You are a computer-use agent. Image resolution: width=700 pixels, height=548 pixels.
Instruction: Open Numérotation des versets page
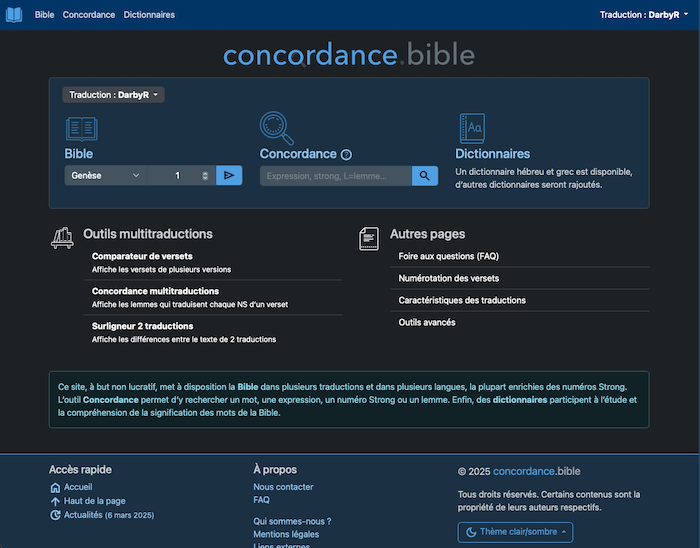448,278
